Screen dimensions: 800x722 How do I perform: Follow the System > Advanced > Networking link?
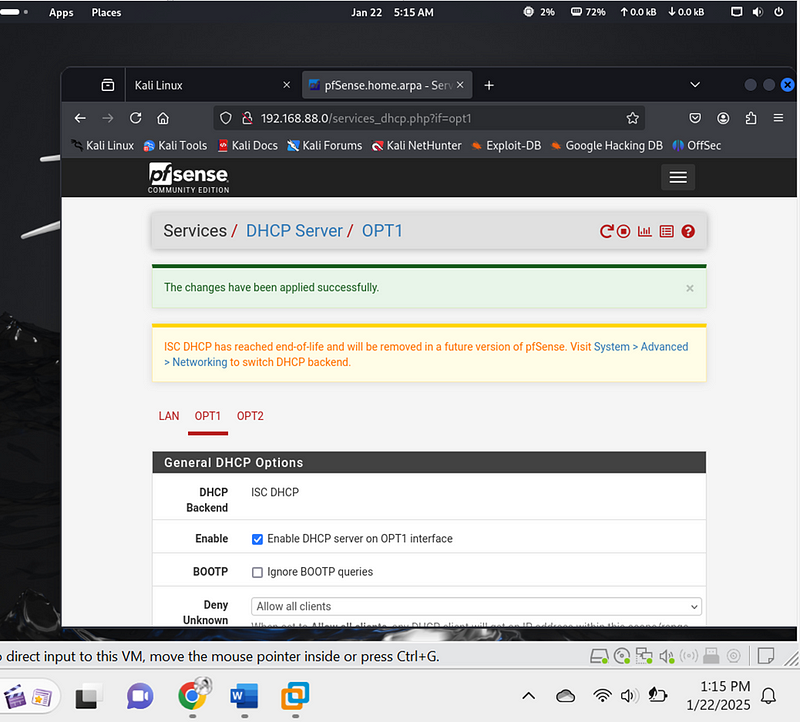[x=426, y=354]
